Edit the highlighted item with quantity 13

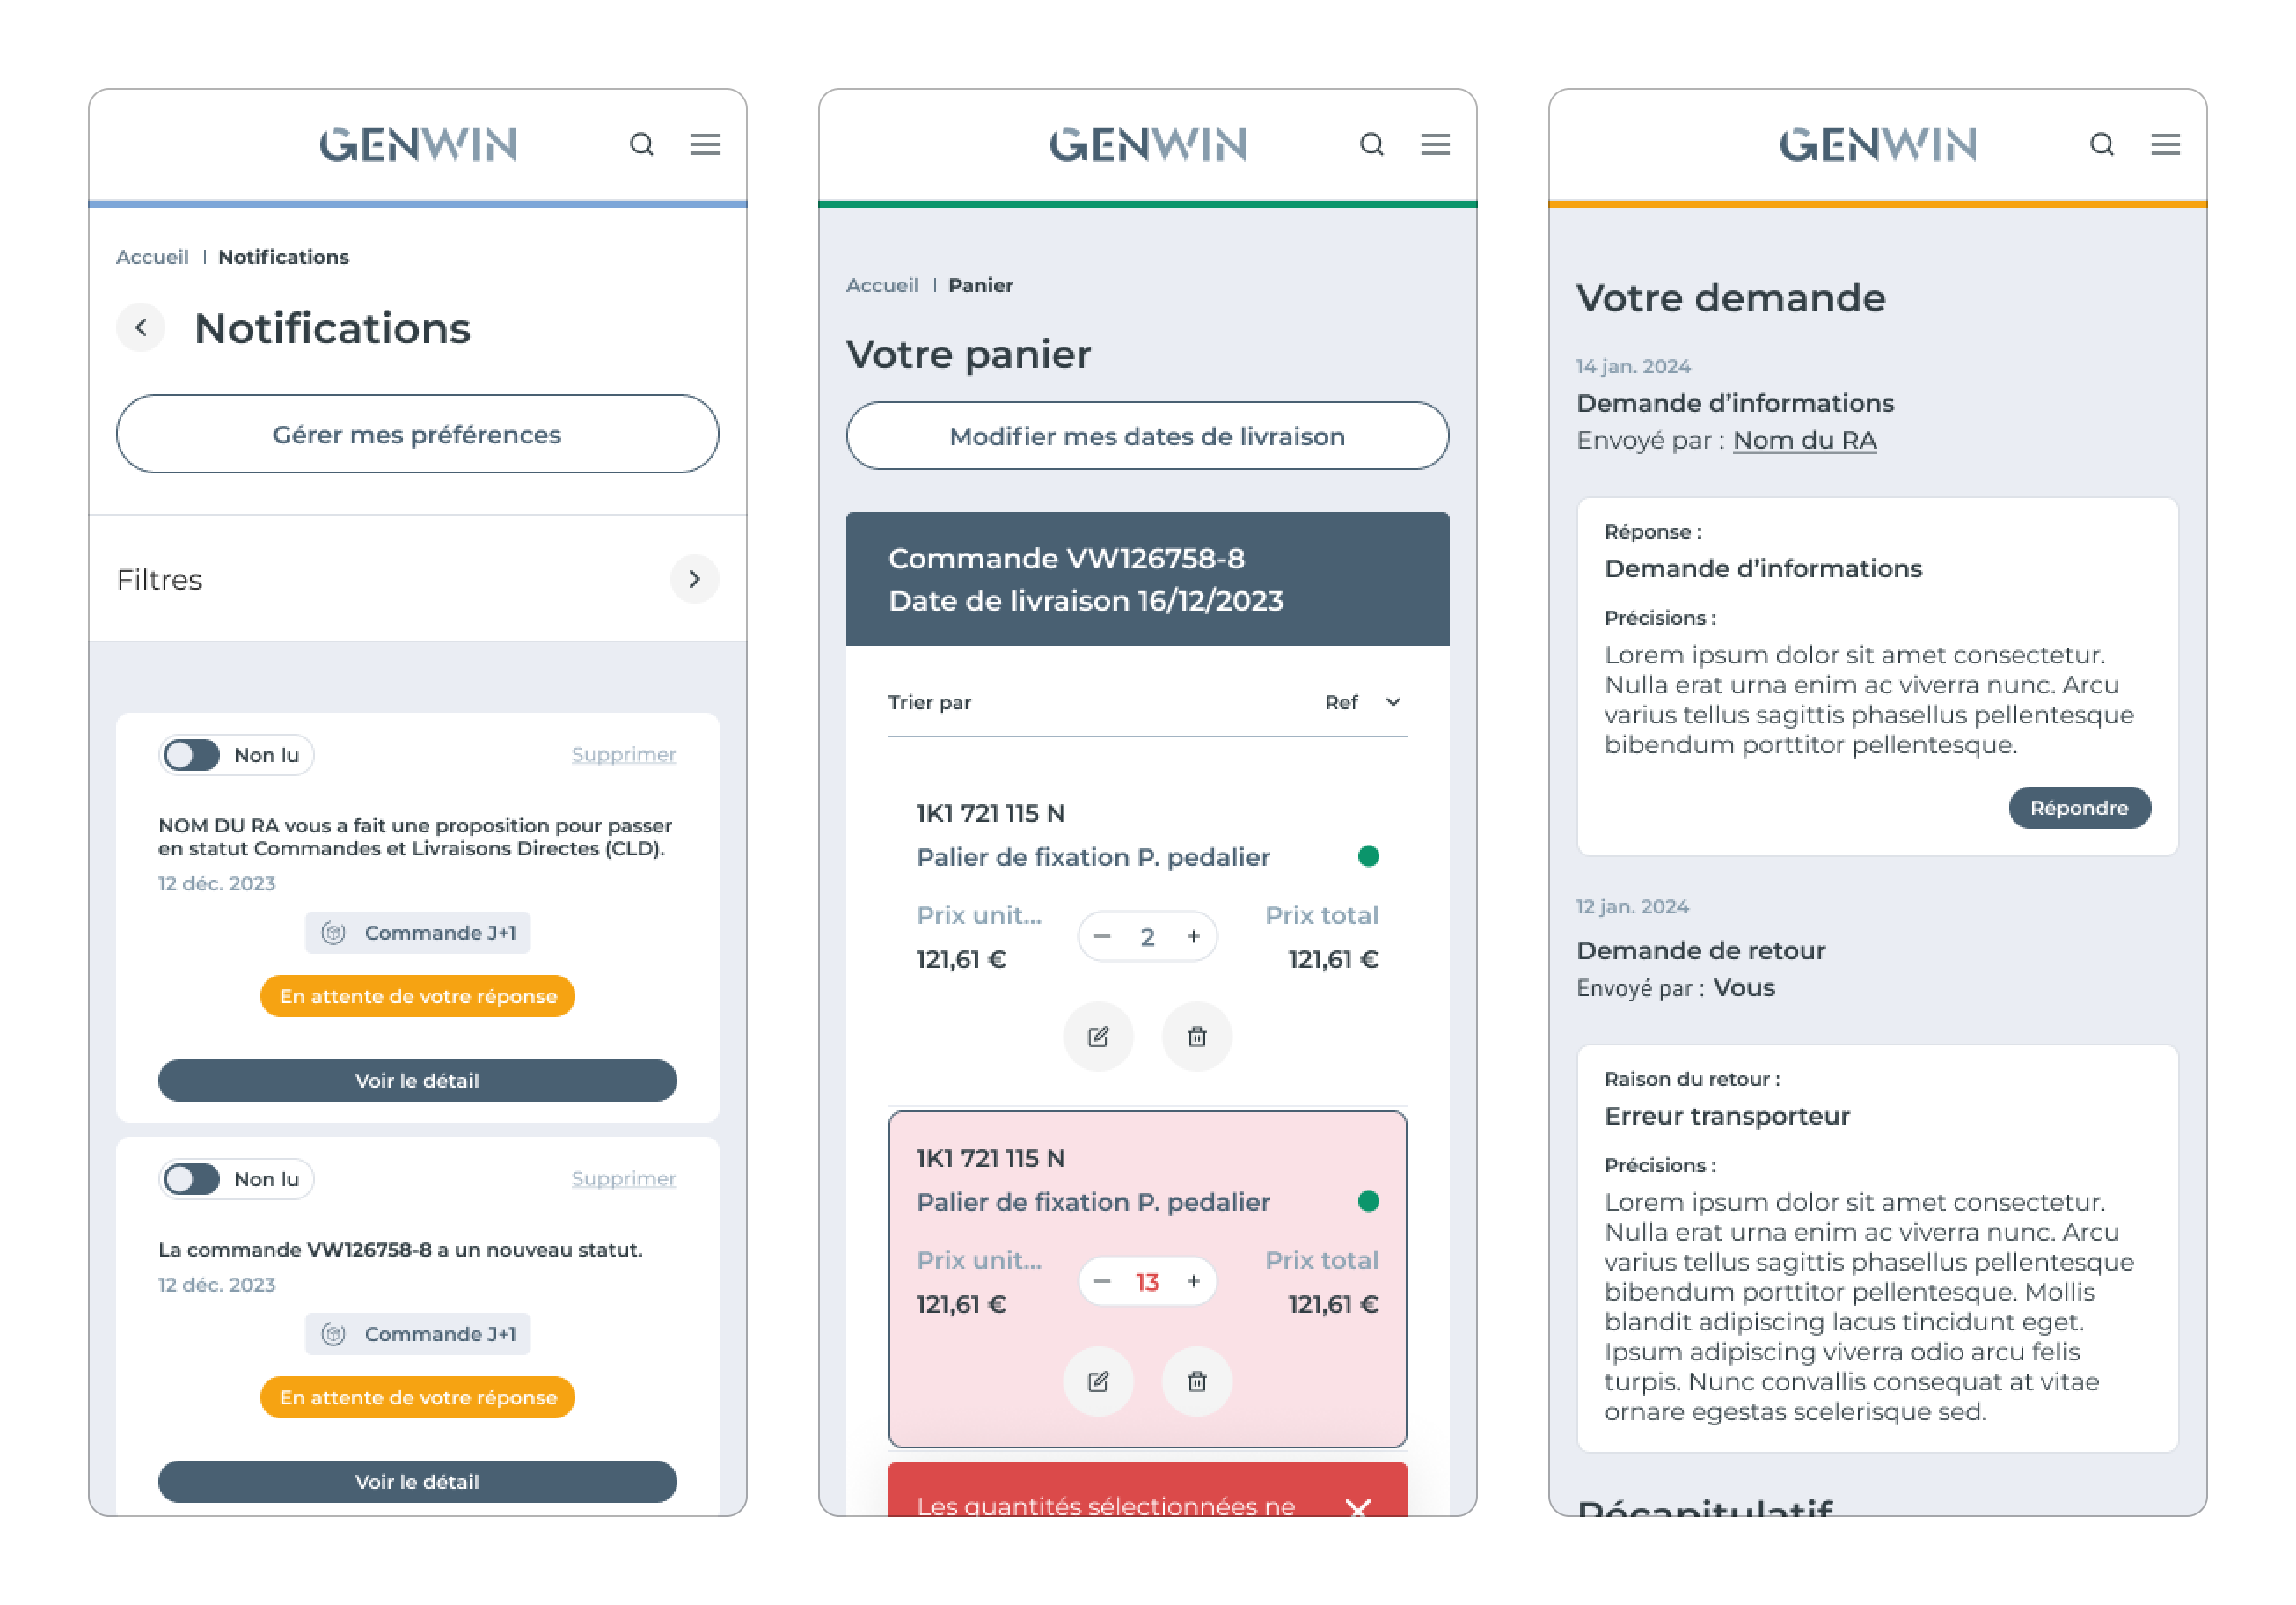coord(1098,1381)
